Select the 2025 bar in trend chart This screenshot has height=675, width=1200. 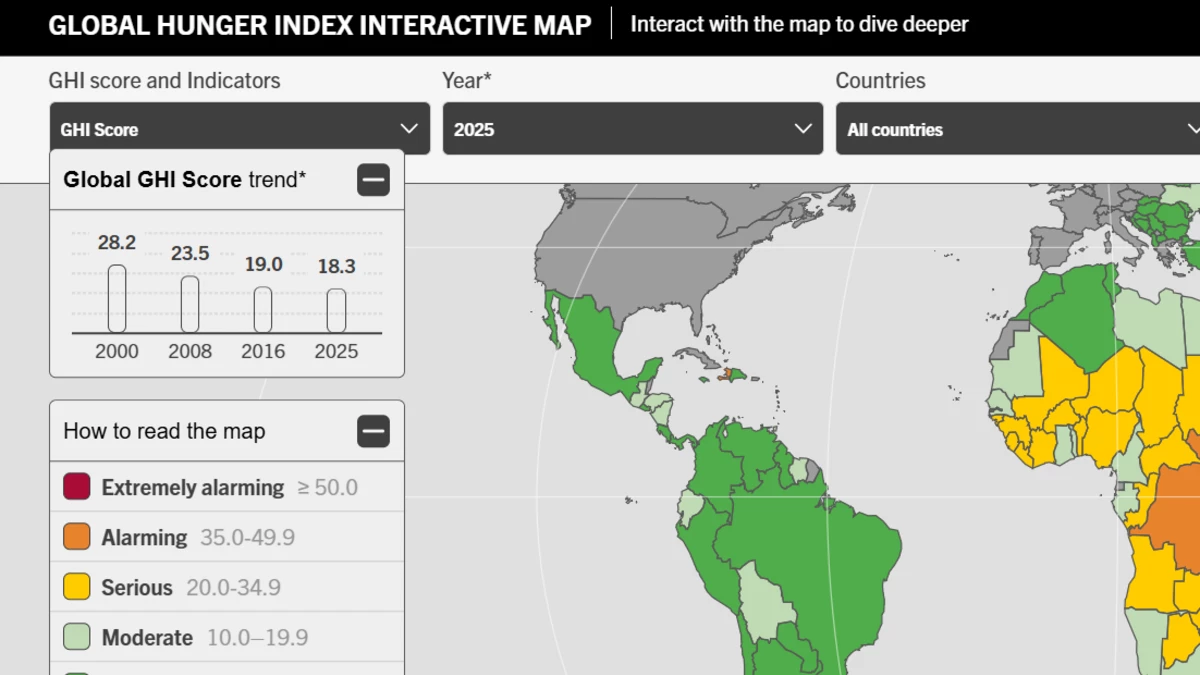point(336,310)
